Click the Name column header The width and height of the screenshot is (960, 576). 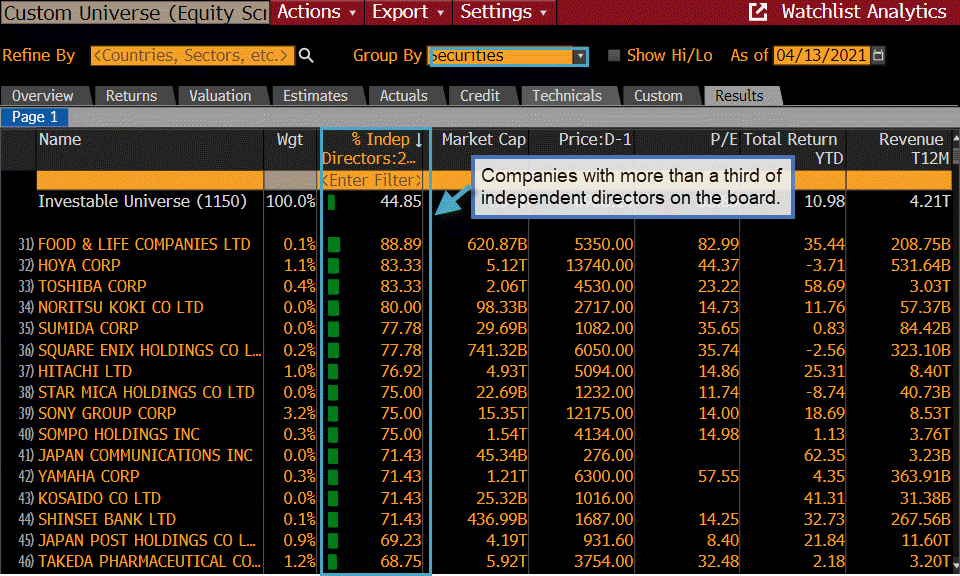(x=60, y=140)
